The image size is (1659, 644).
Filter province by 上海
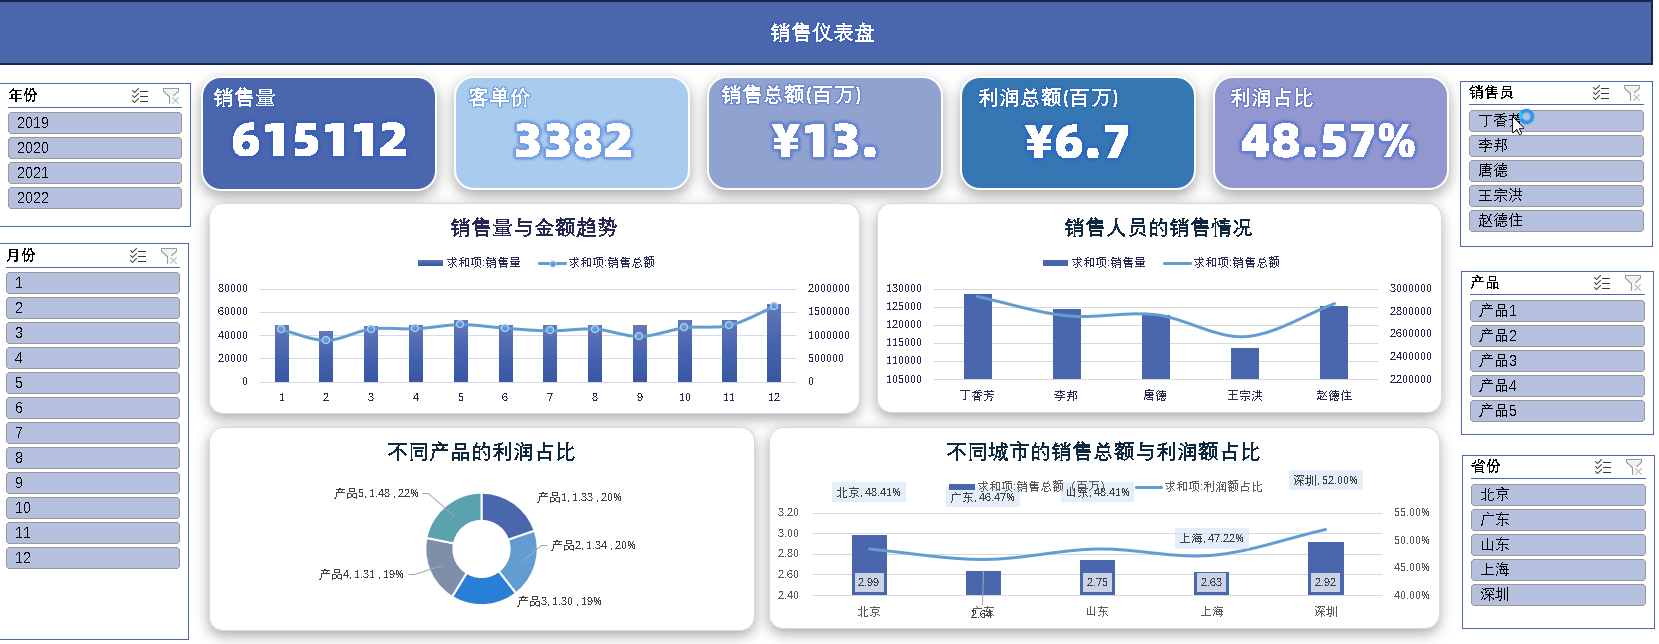click(x=1559, y=570)
